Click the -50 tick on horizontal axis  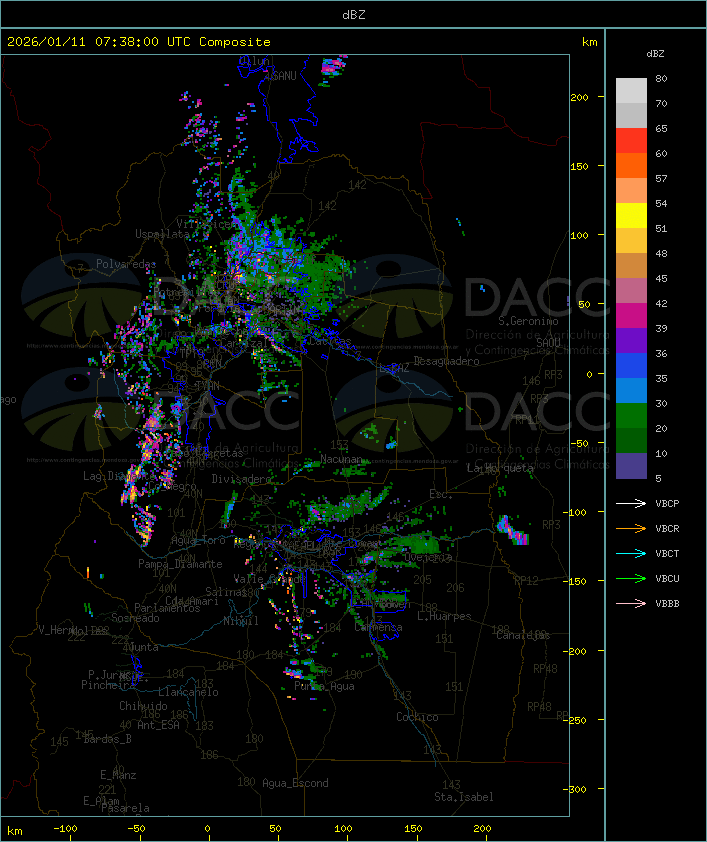137,829
